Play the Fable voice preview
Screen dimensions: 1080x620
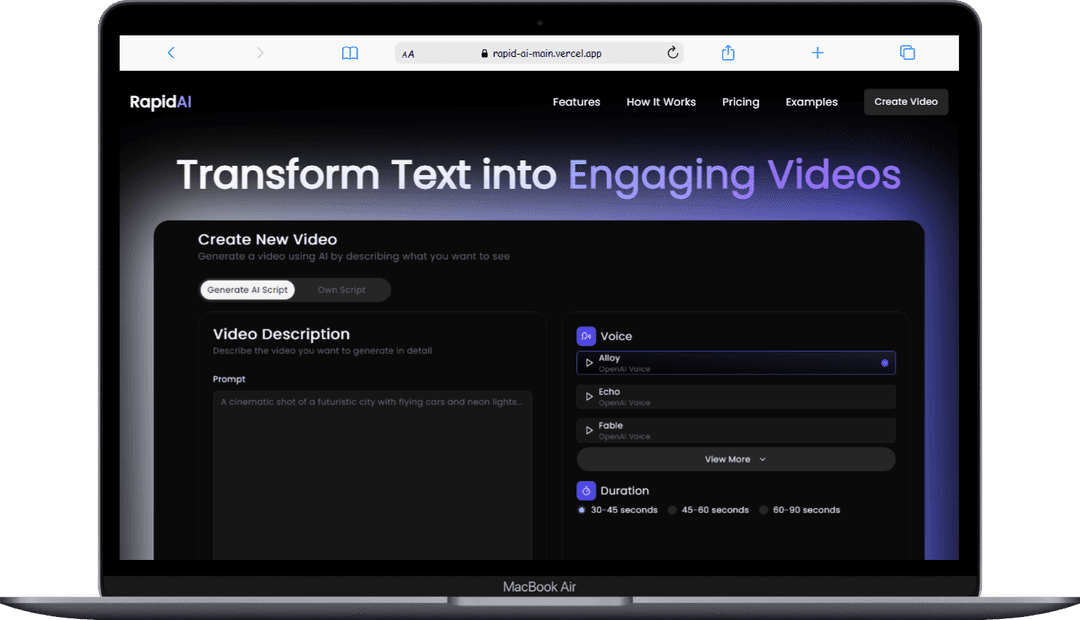point(589,431)
